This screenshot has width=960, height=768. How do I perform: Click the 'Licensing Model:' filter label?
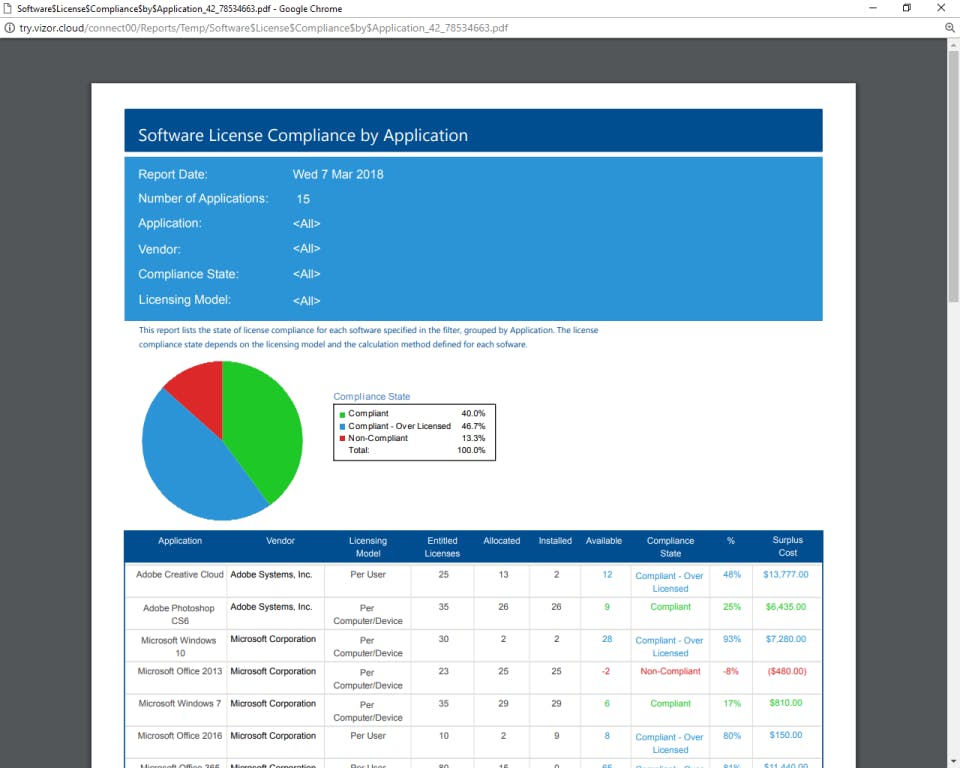pyautogui.click(x=184, y=300)
